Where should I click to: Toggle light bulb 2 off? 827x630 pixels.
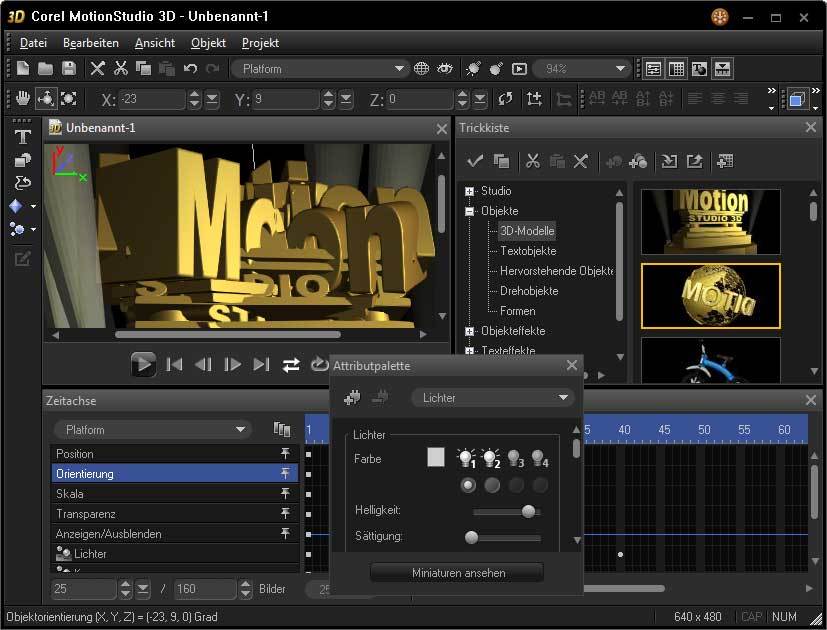coord(491,458)
